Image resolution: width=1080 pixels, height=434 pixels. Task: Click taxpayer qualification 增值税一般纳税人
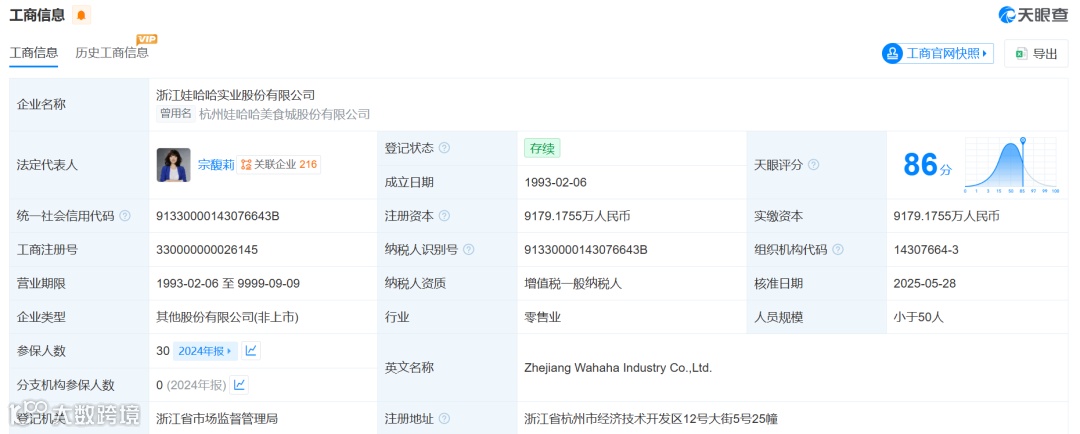pos(573,283)
